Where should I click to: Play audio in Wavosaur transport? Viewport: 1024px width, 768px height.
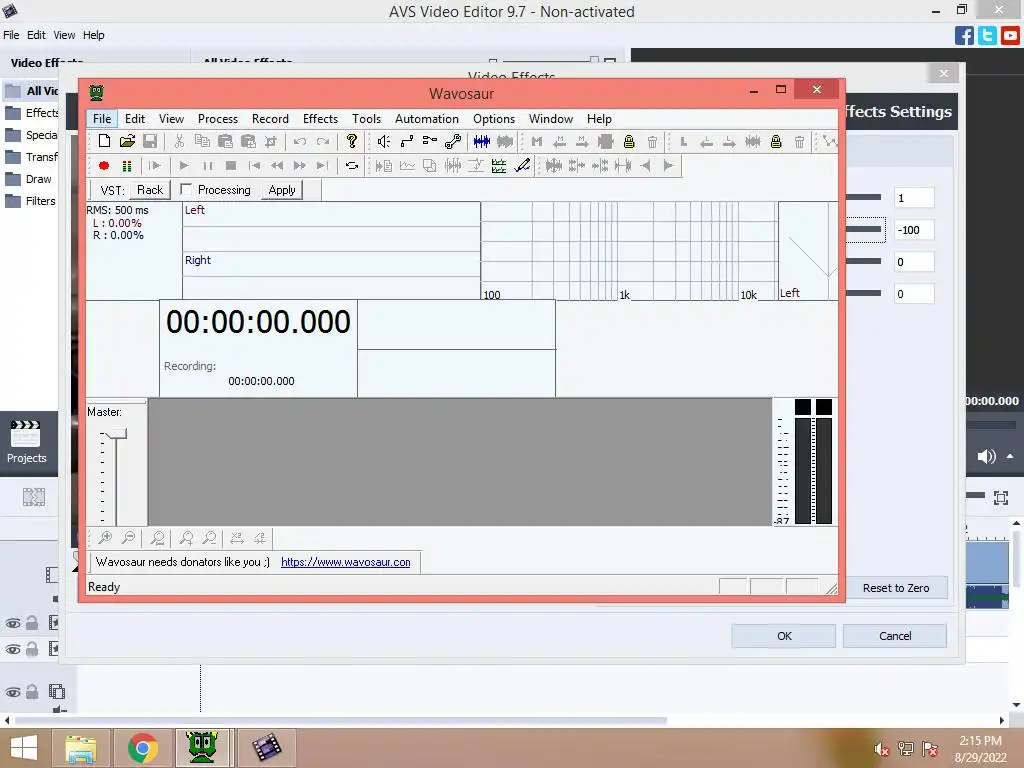coord(184,166)
